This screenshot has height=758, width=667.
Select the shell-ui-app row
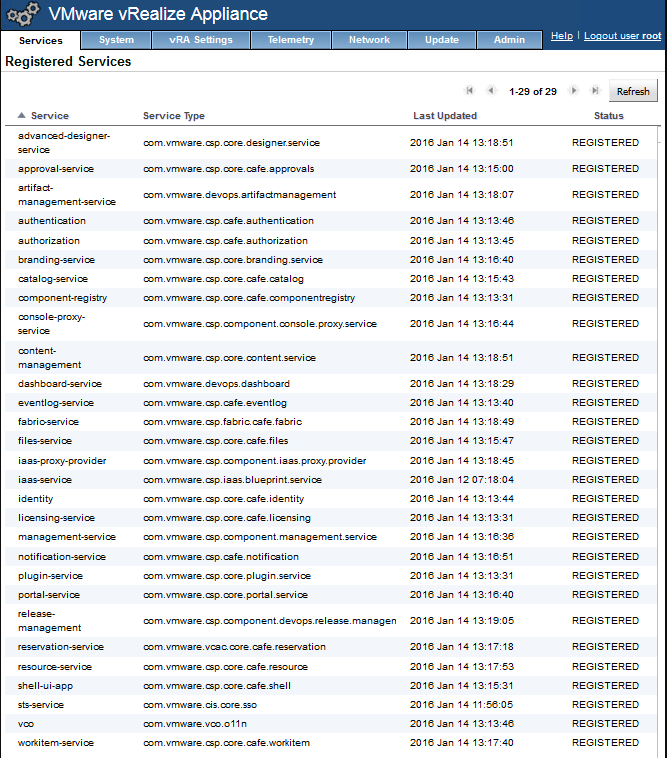(331, 685)
